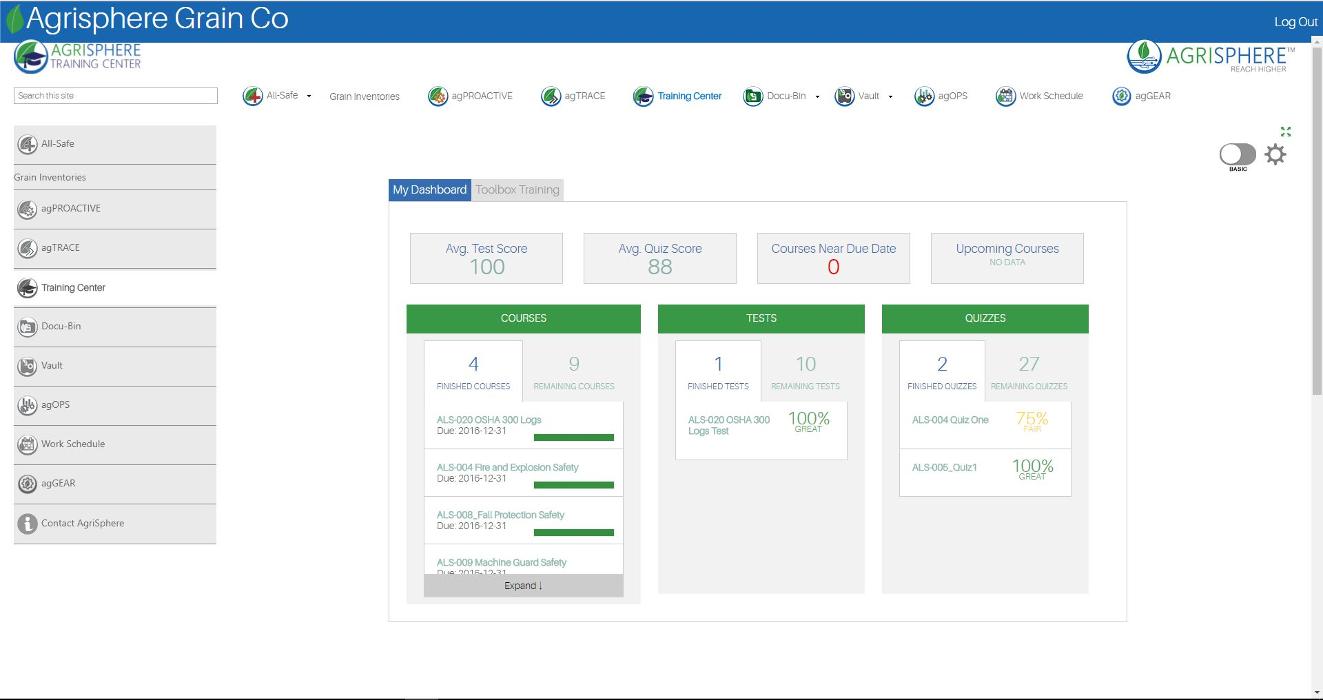1323x700 pixels.
Task: Click the Agrisphere Training Center logo
Action: point(78,57)
